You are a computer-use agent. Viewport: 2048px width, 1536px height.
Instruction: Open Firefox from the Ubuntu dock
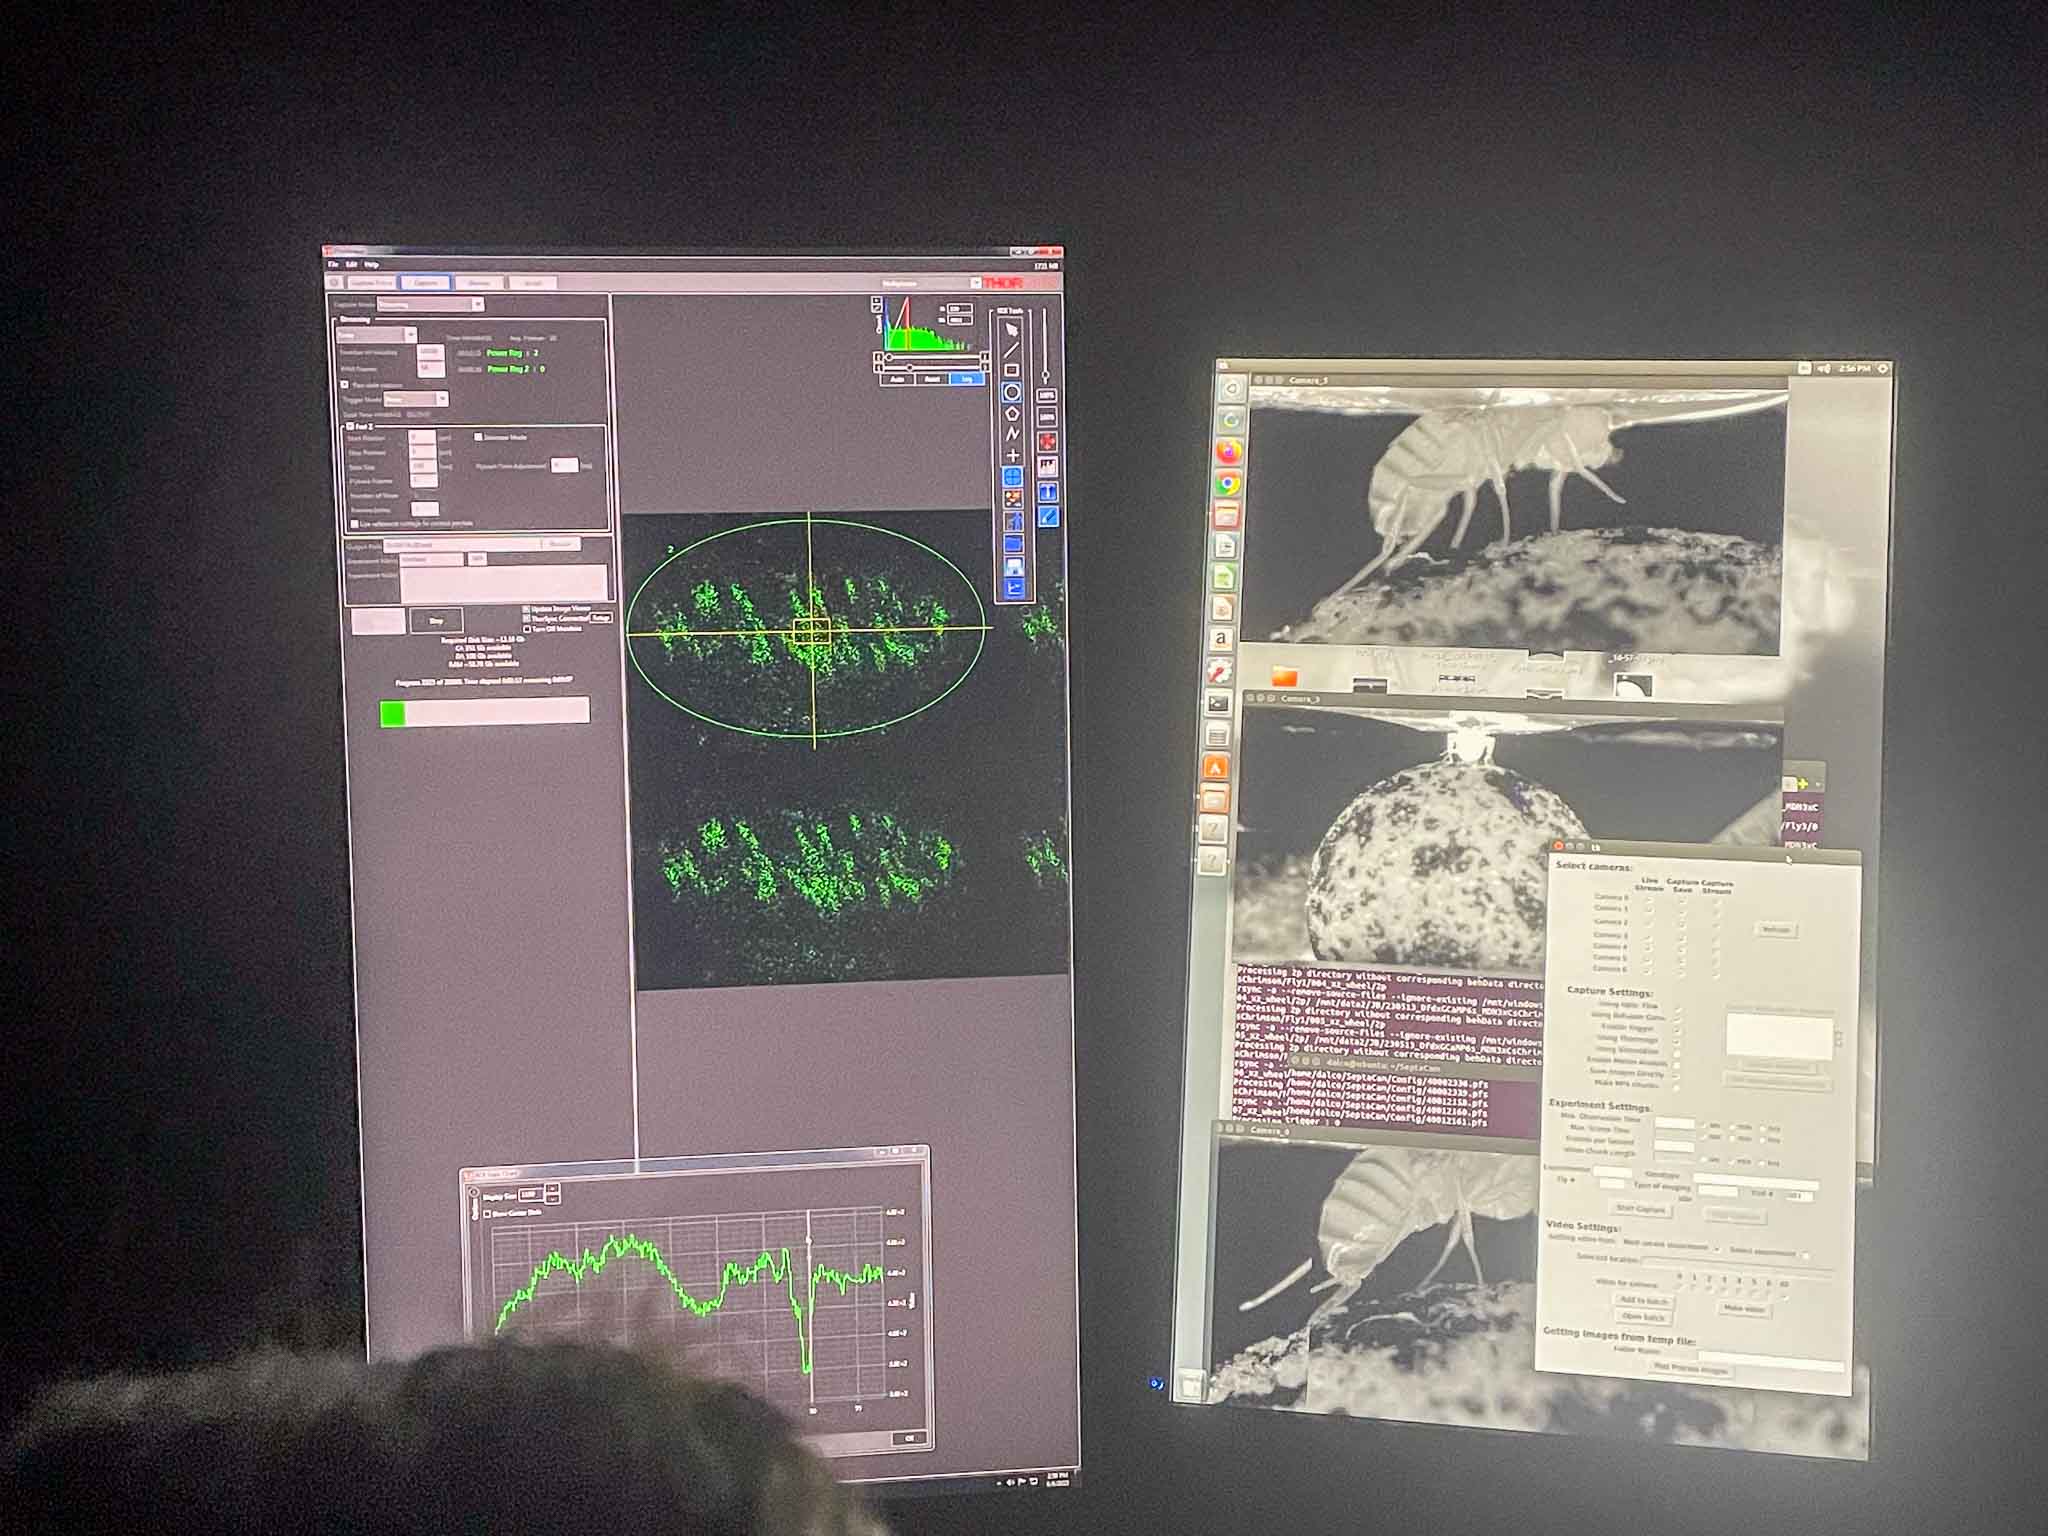pyautogui.click(x=1229, y=451)
